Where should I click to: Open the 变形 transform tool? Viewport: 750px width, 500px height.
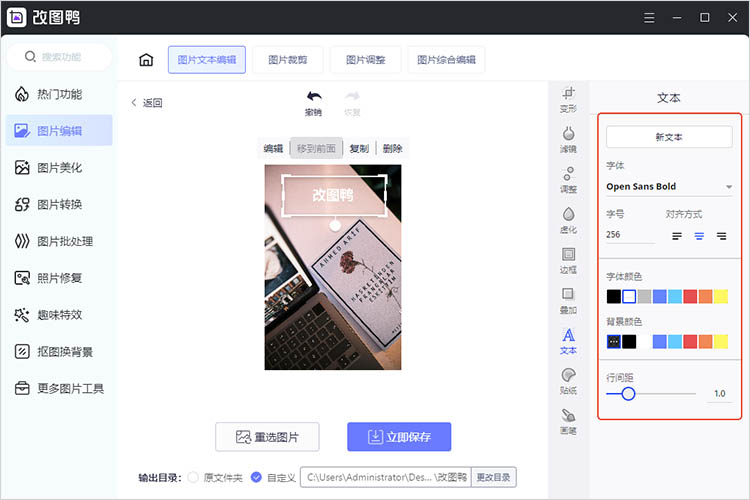point(568,98)
